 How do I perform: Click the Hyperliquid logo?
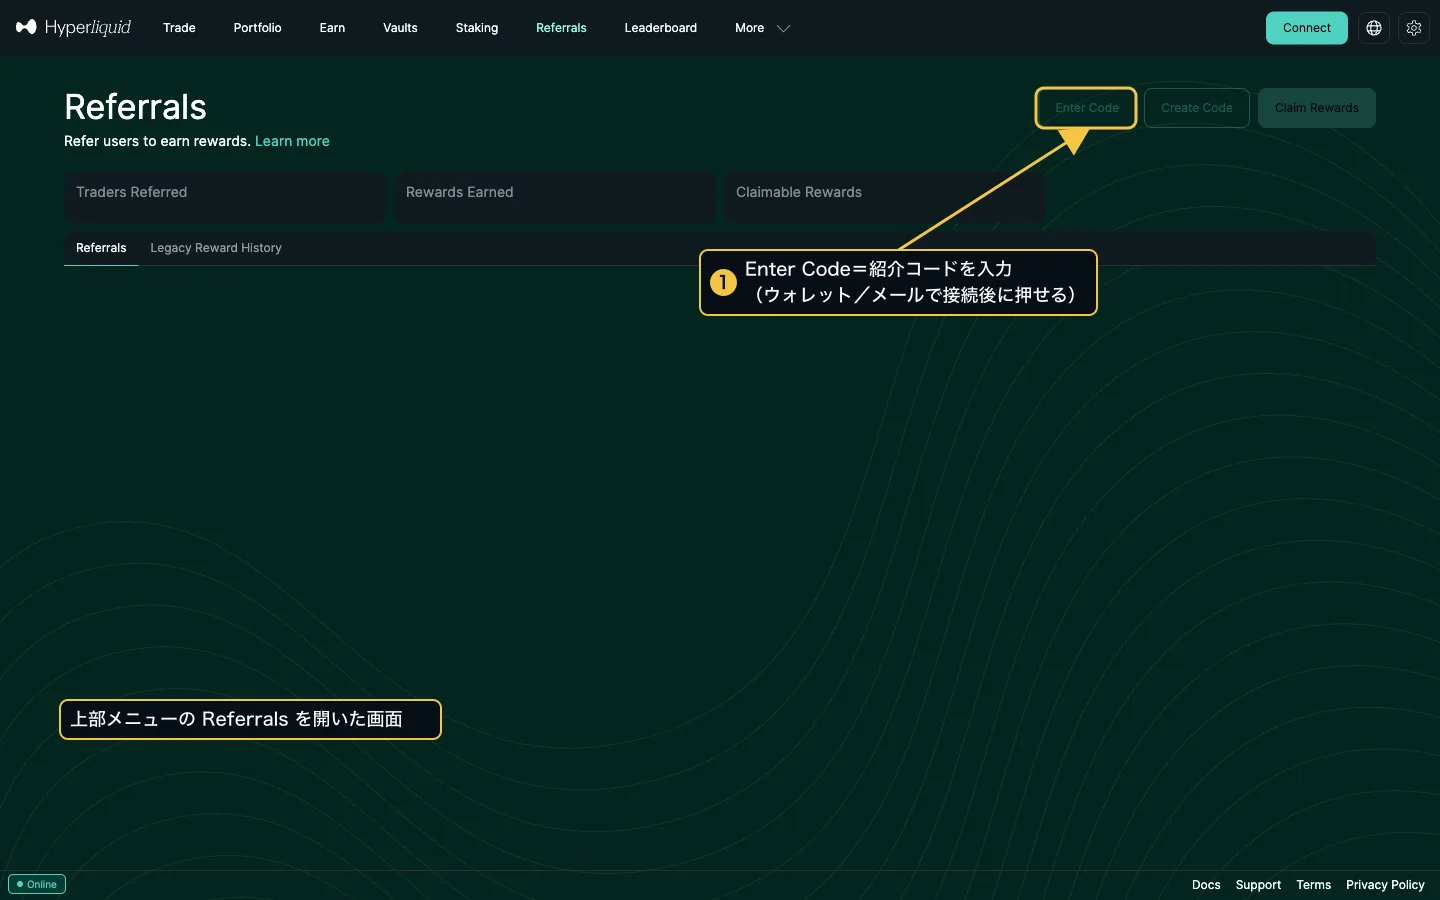click(x=74, y=28)
